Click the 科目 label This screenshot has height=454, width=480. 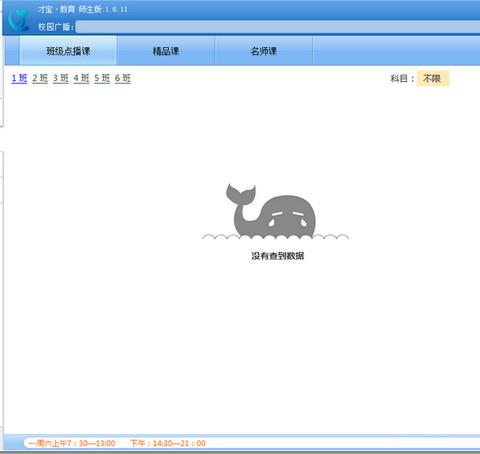click(402, 79)
